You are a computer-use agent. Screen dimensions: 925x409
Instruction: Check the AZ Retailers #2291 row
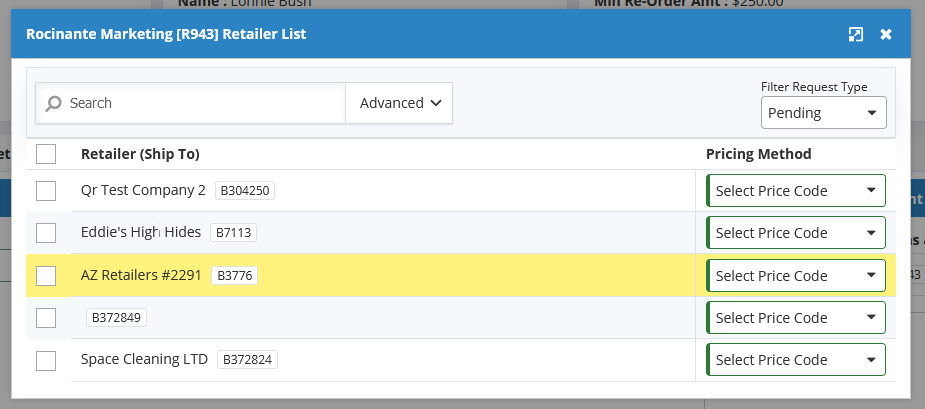pyautogui.click(x=46, y=276)
